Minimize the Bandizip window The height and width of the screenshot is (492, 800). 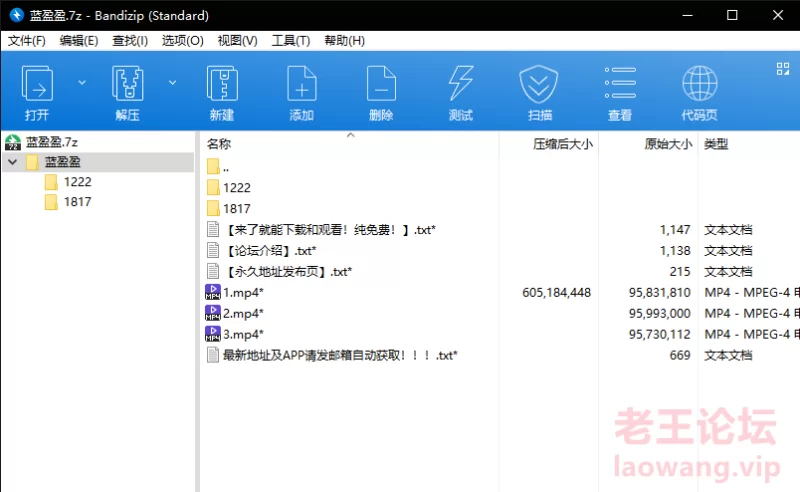tap(687, 15)
